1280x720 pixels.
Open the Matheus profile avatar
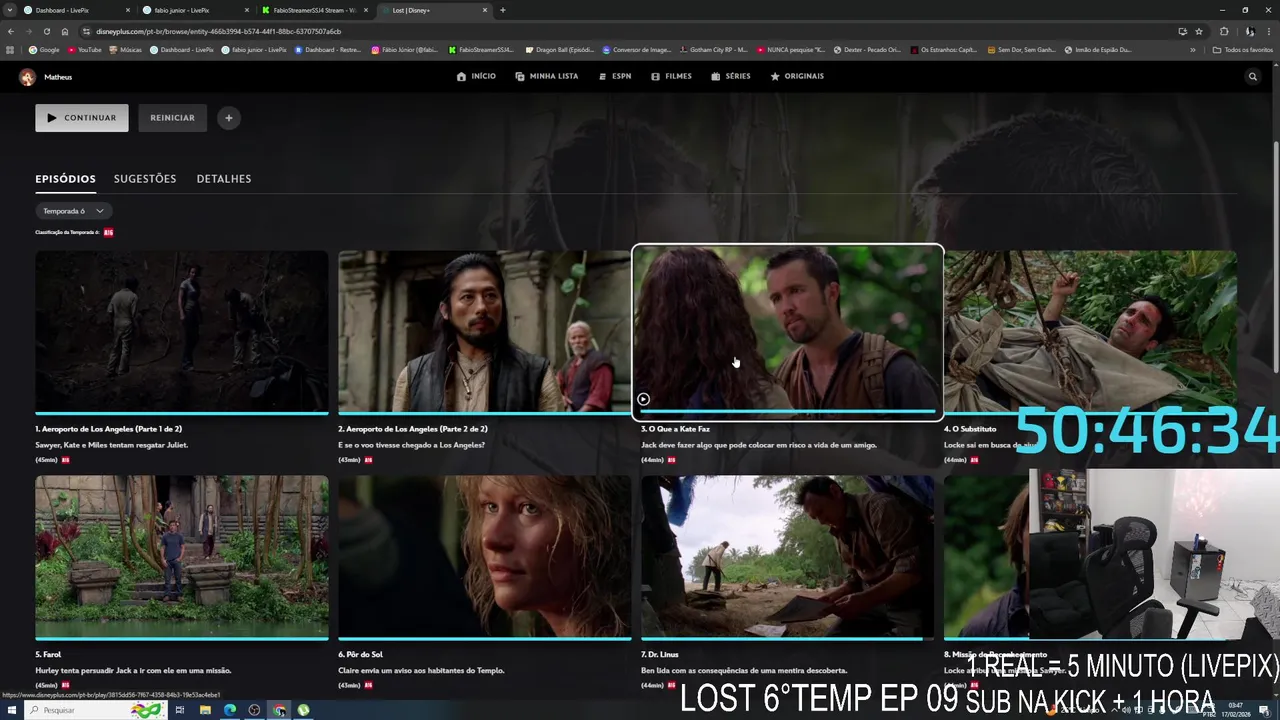[x=27, y=77]
